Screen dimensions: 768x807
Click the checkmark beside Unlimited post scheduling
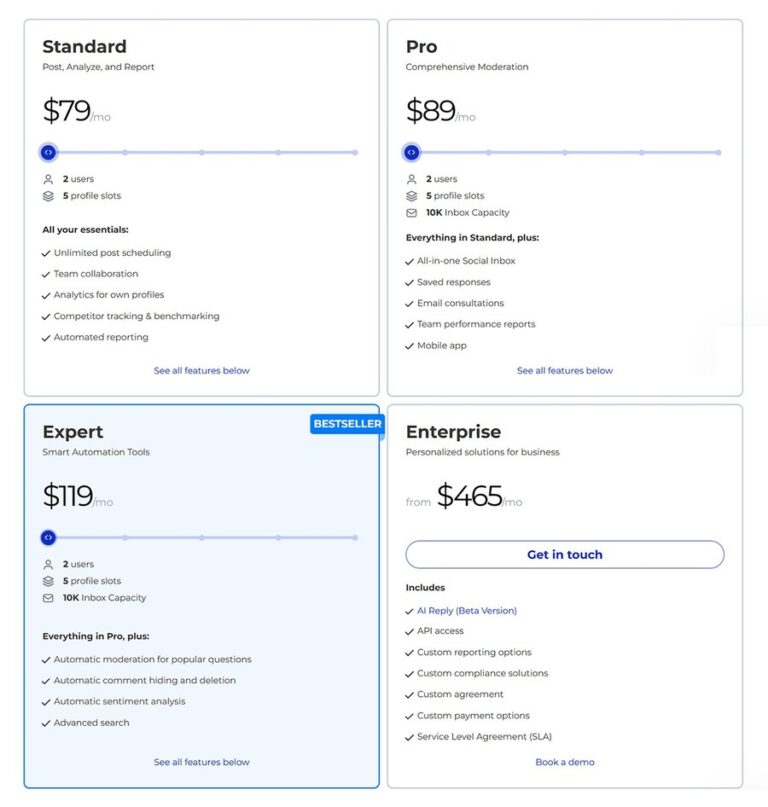point(44,253)
